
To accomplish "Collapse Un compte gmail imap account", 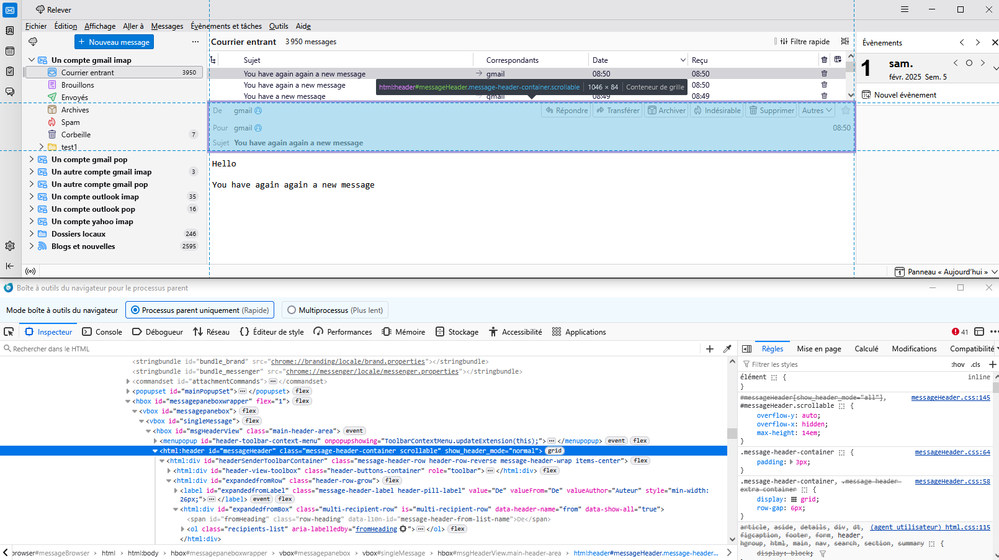I will [x=32, y=60].
